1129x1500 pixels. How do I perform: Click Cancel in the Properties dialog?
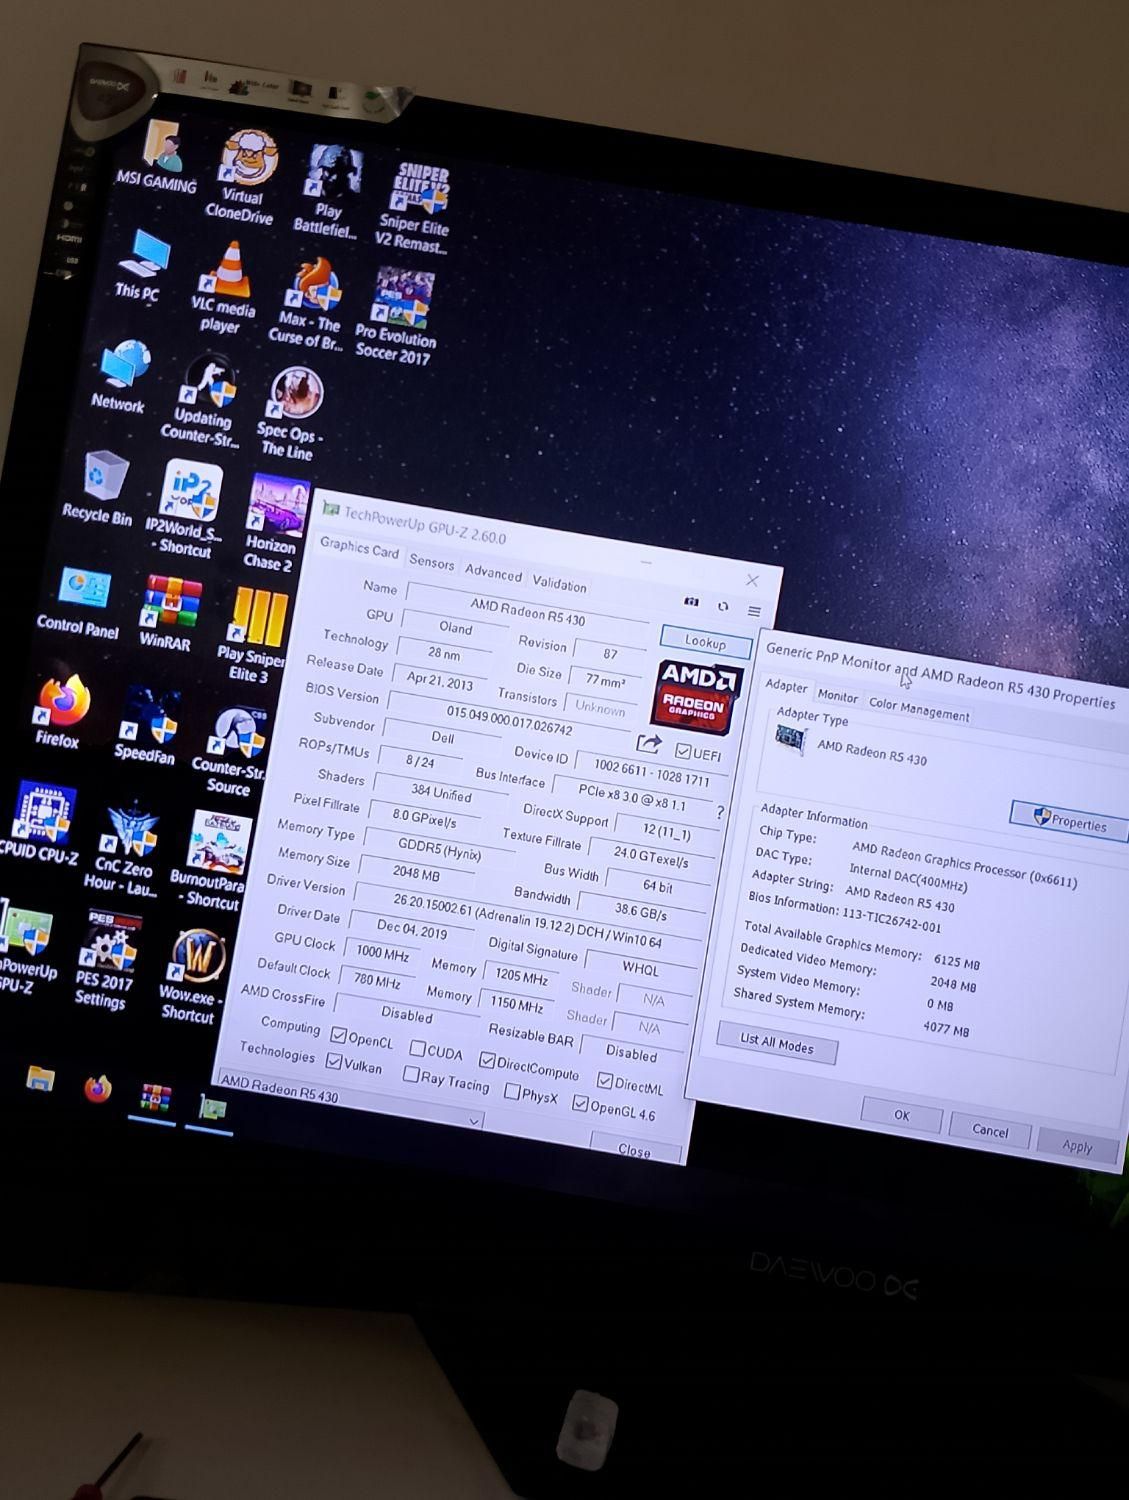point(990,1130)
